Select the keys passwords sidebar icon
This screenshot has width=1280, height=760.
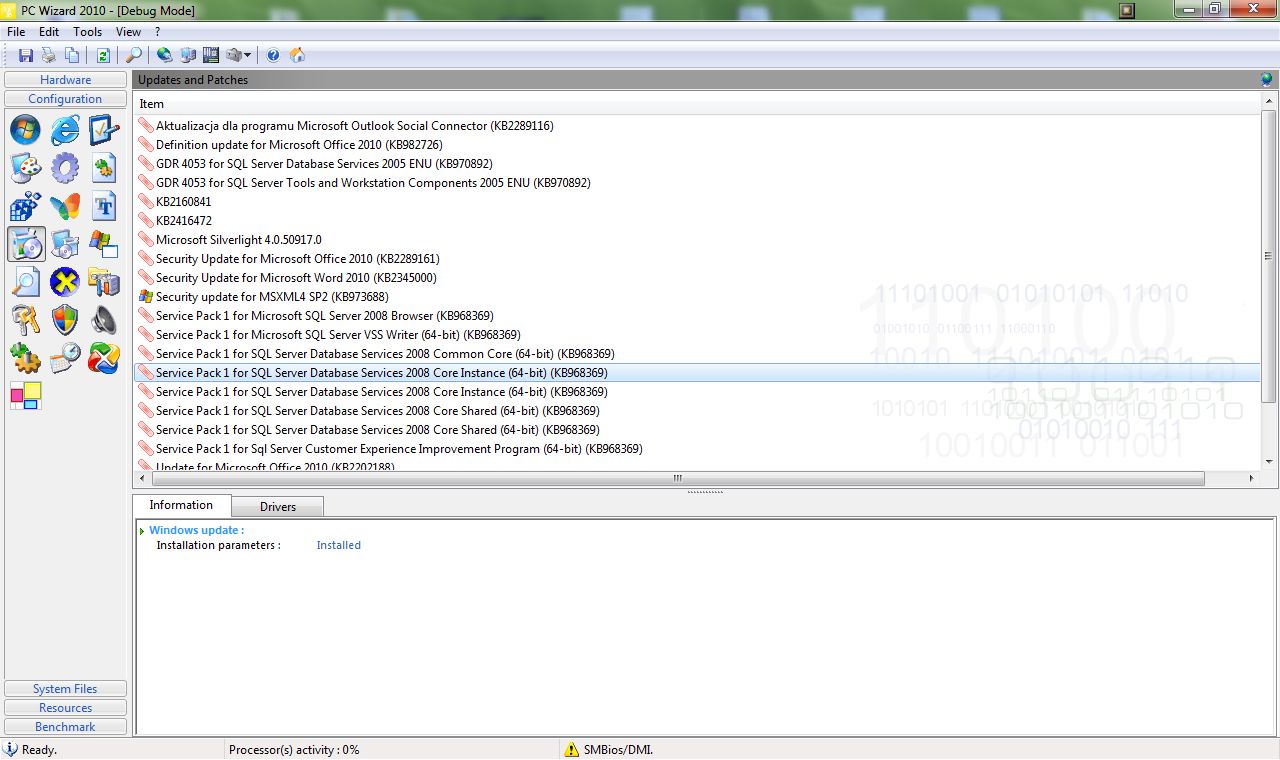coord(26,320)
